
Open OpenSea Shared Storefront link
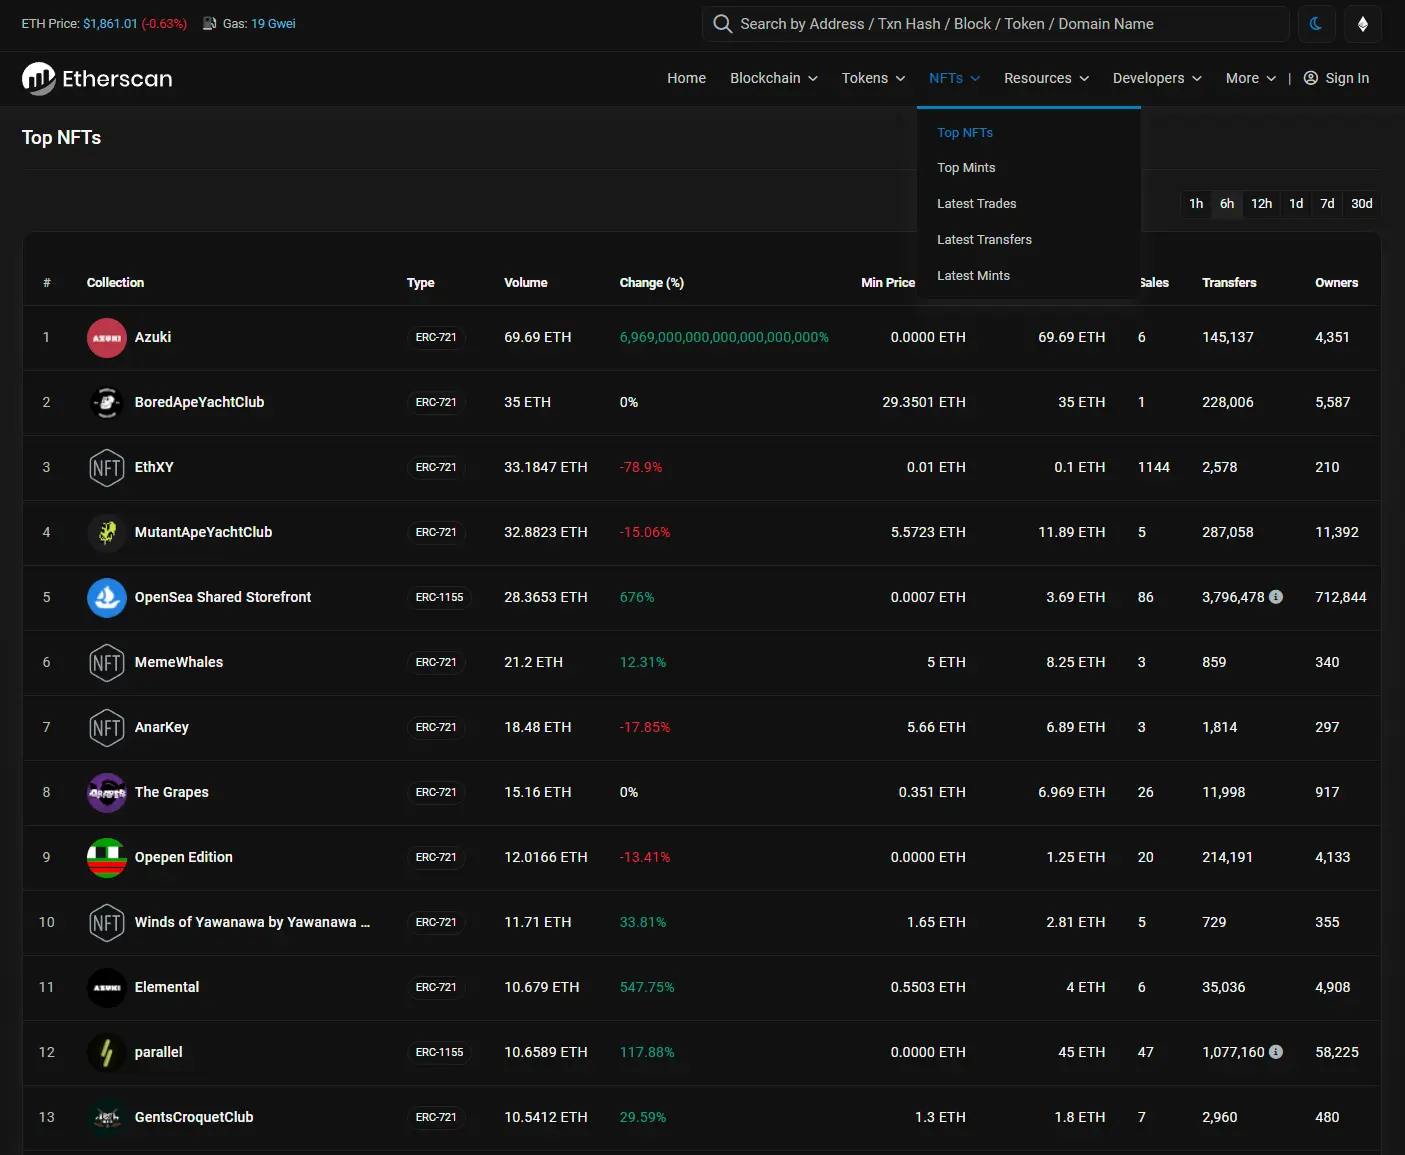pos(223,597)
